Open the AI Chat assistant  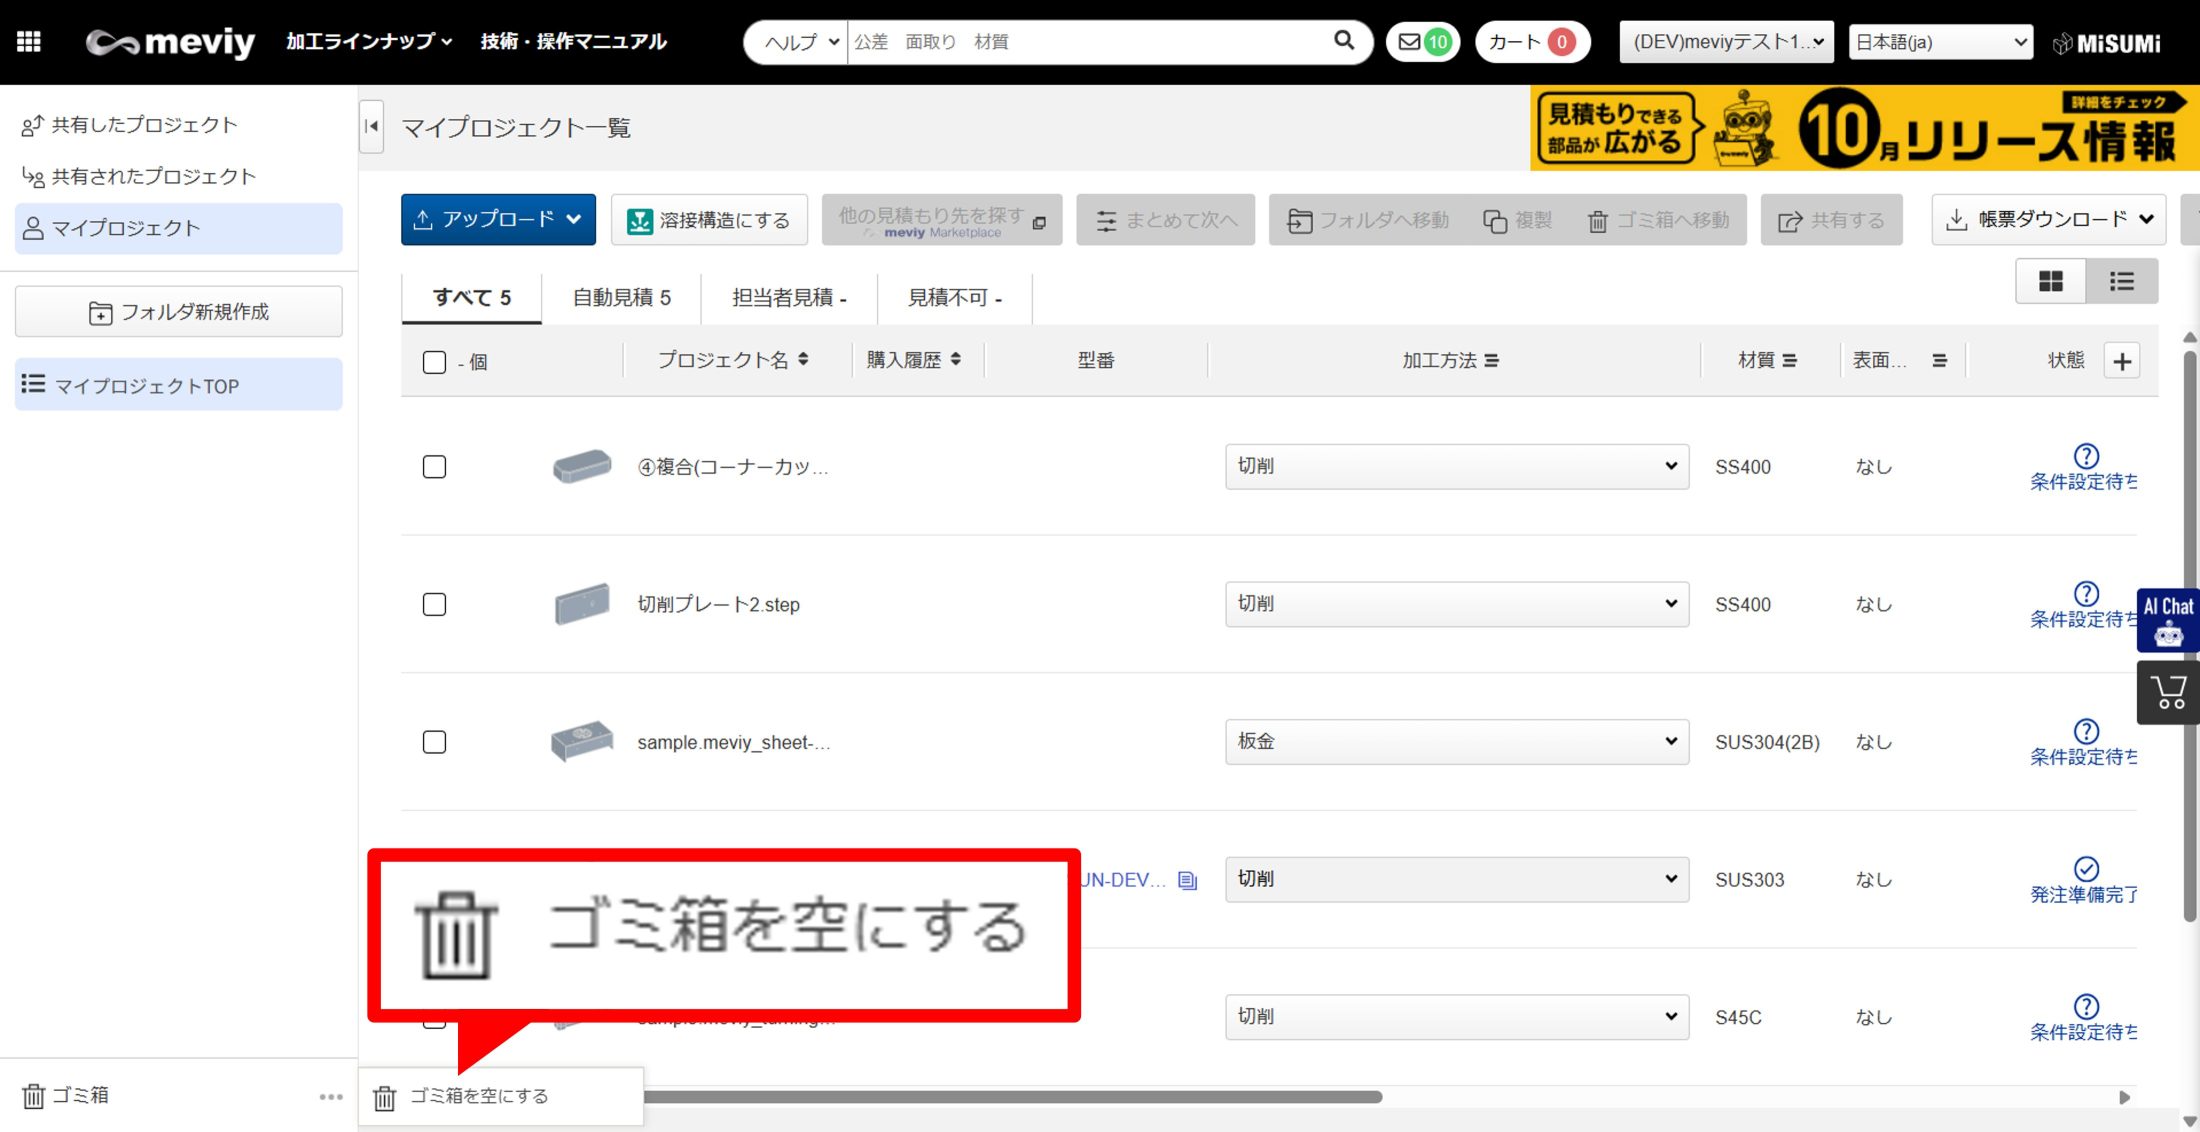coord(2167,620)
